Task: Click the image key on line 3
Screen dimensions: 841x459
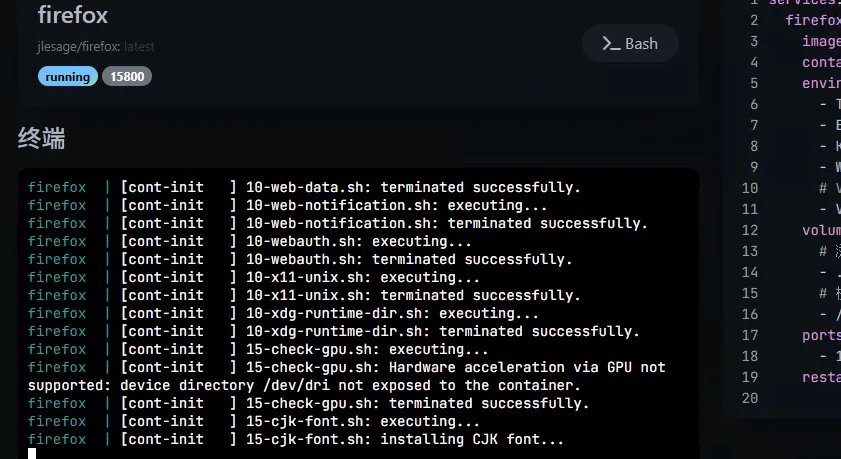Action: pos(820,41)
